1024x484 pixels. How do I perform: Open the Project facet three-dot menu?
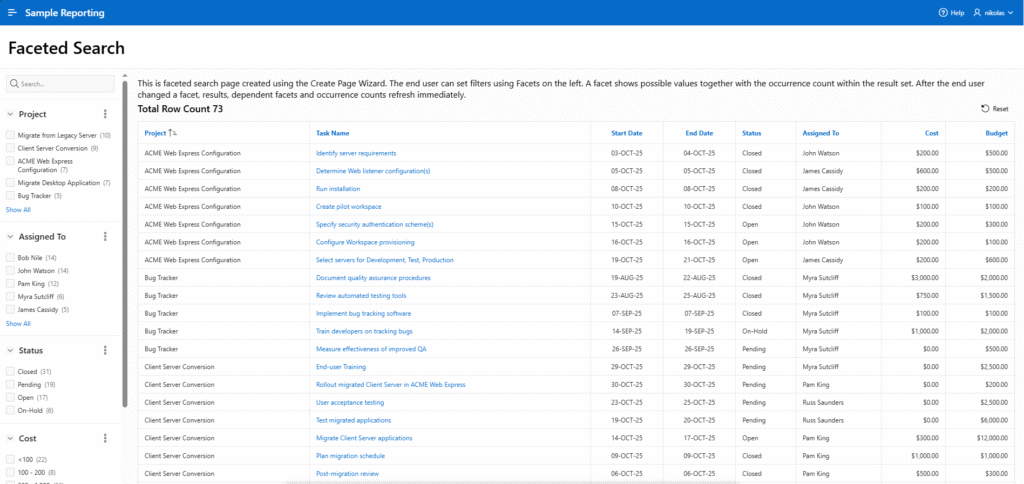coord(105,114)
